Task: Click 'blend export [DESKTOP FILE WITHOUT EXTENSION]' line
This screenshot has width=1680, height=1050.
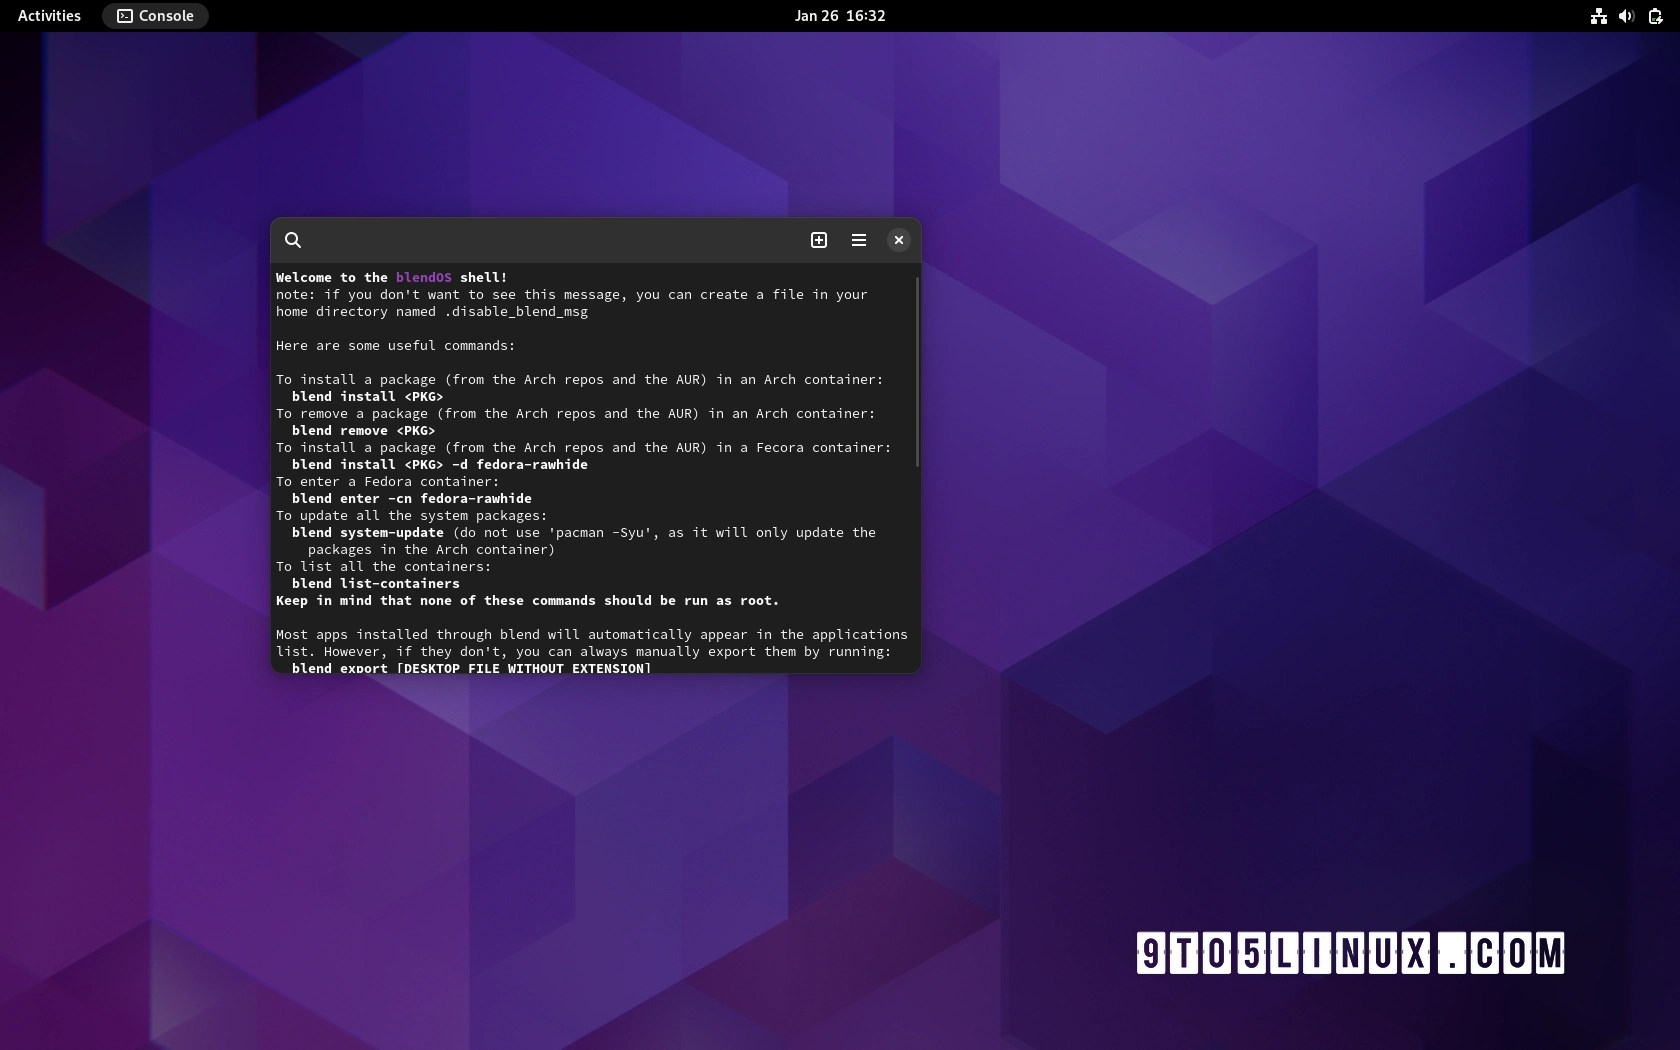Action: (x=472, y=667)
